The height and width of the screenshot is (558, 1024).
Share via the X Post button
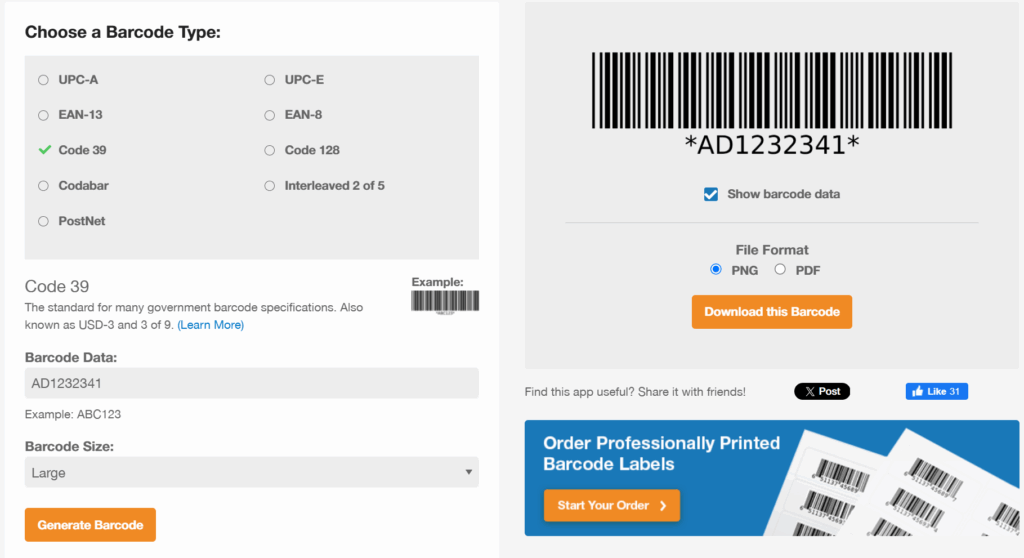point(822,391)
